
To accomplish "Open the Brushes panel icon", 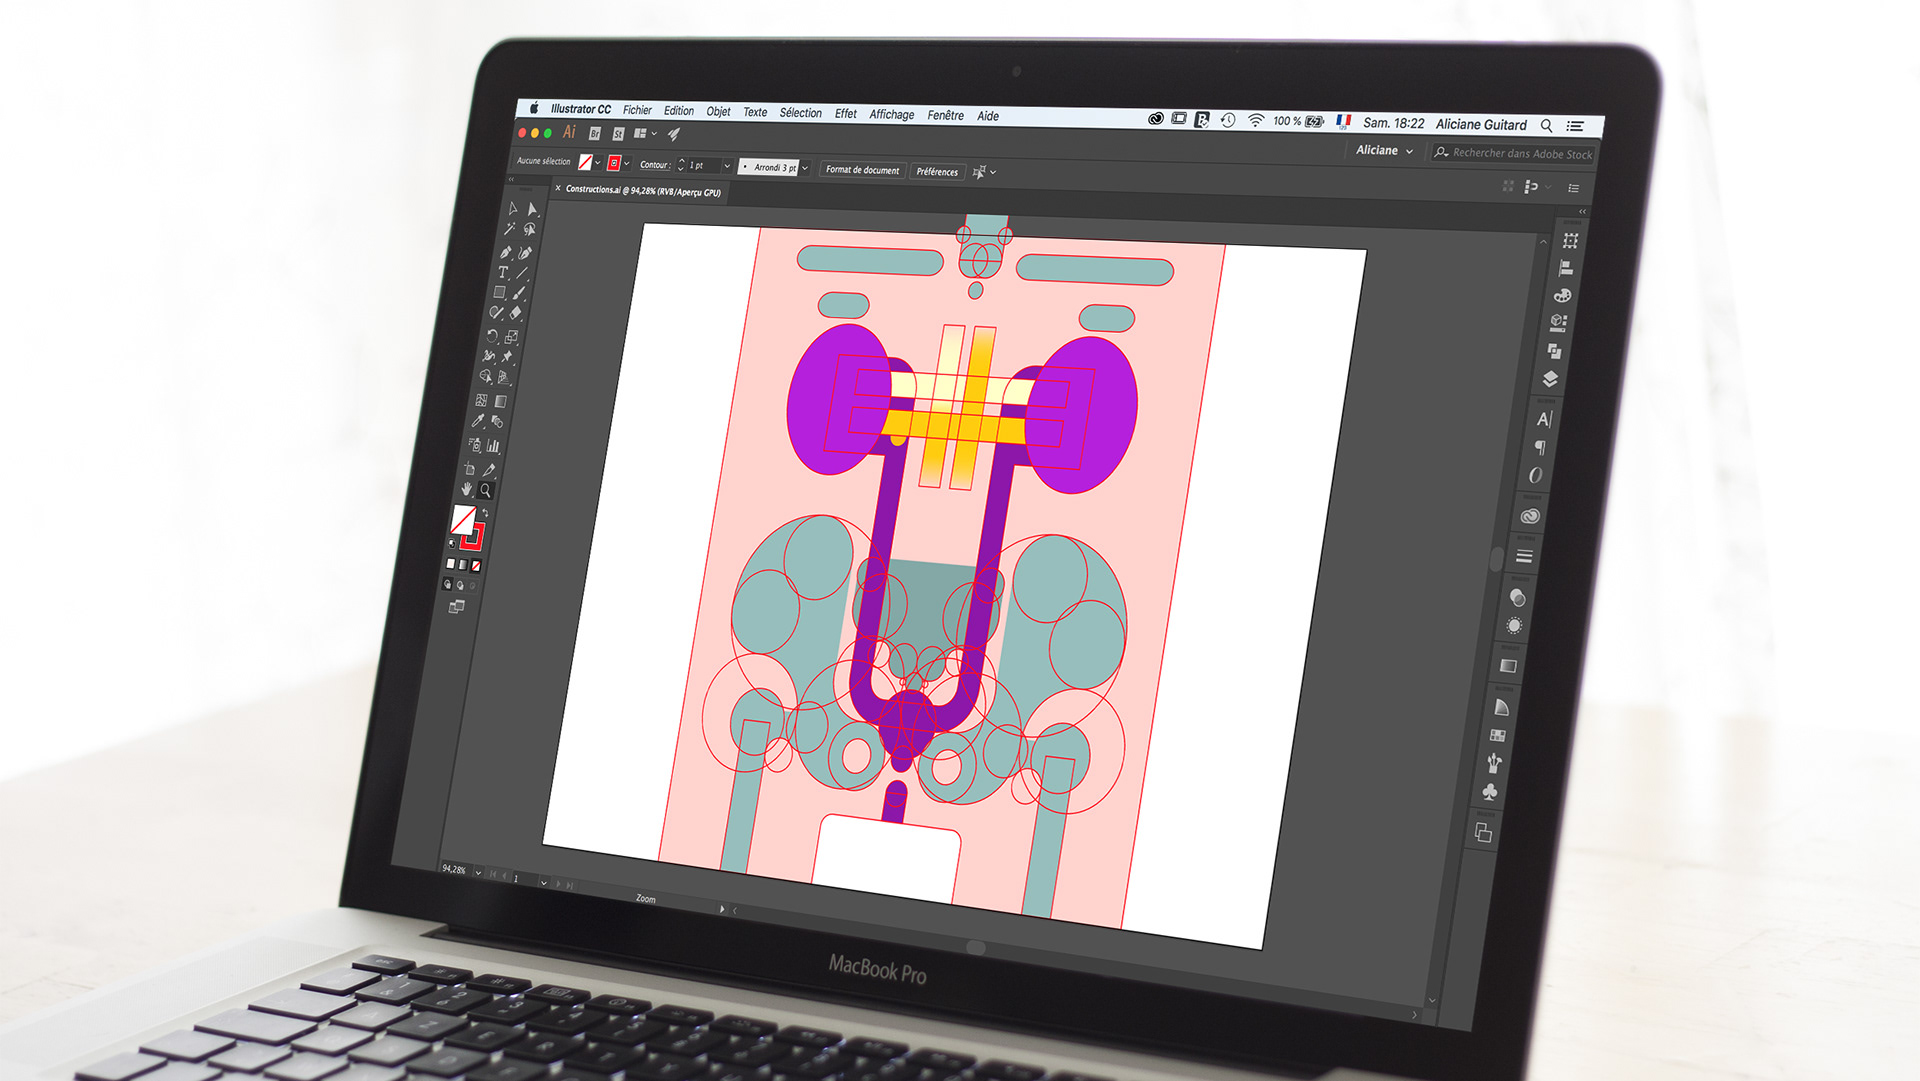I will 1494,764.
